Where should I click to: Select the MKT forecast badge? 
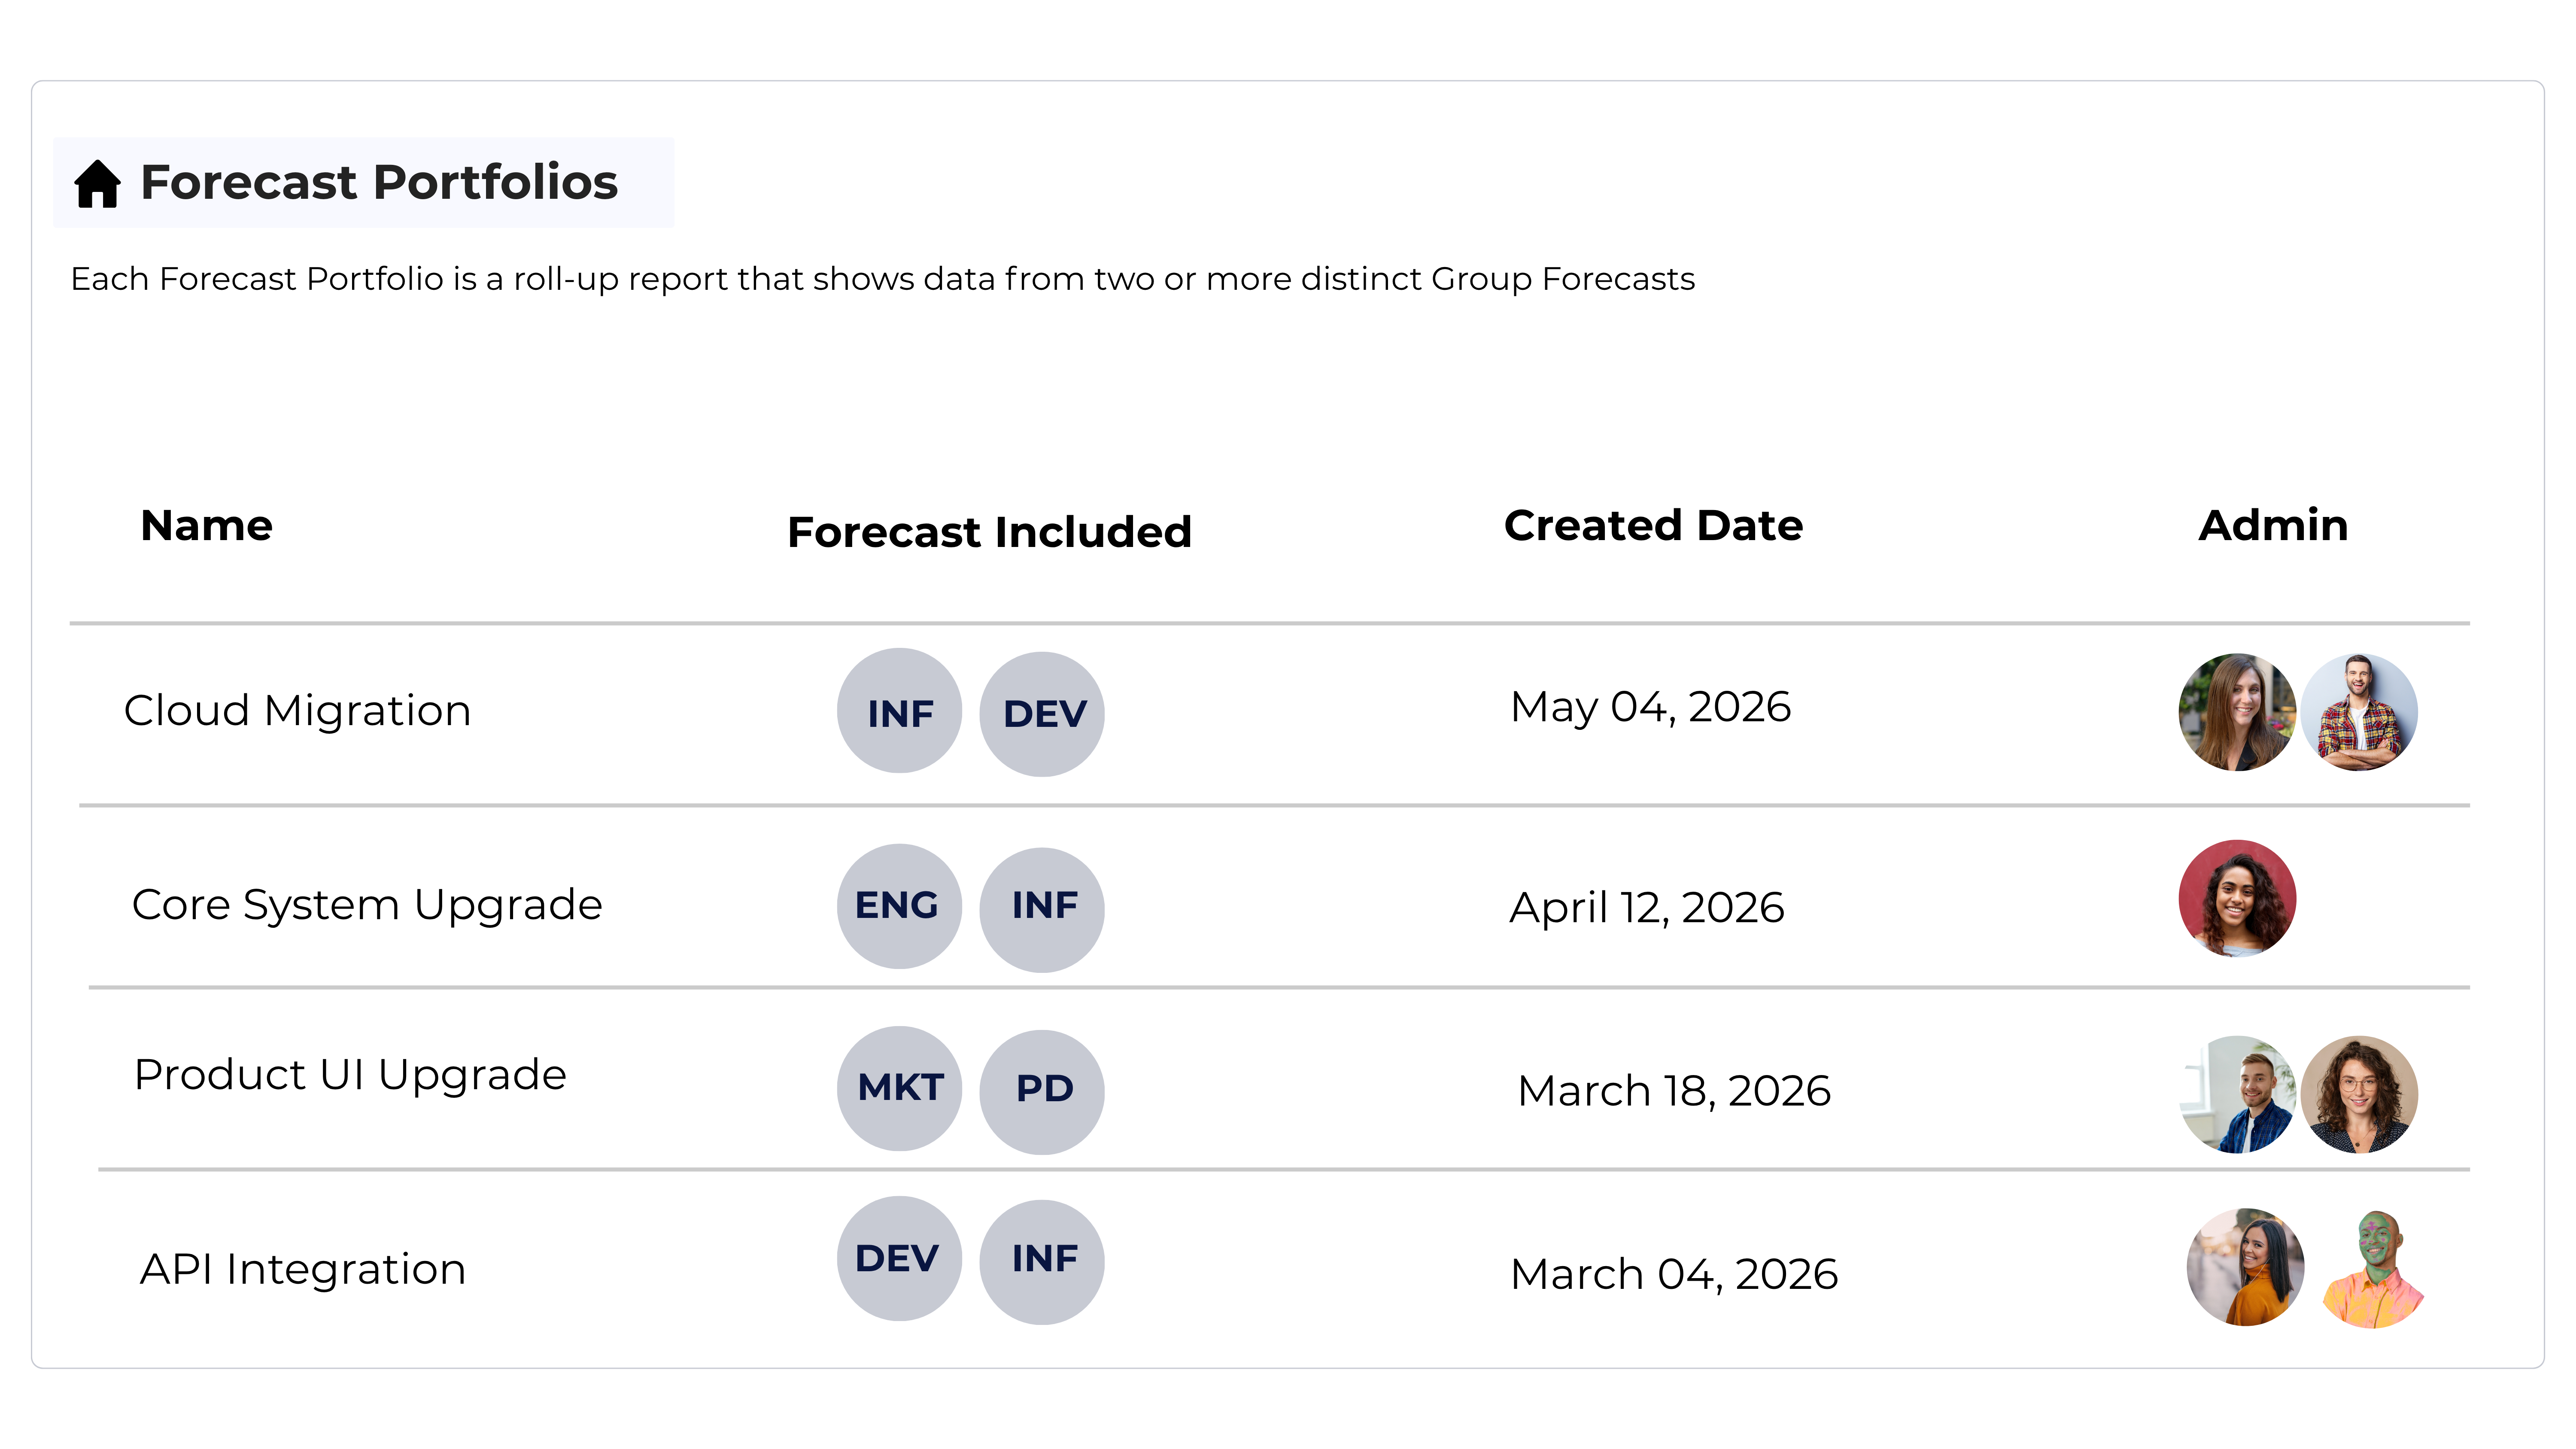(x=899, y=1088)
